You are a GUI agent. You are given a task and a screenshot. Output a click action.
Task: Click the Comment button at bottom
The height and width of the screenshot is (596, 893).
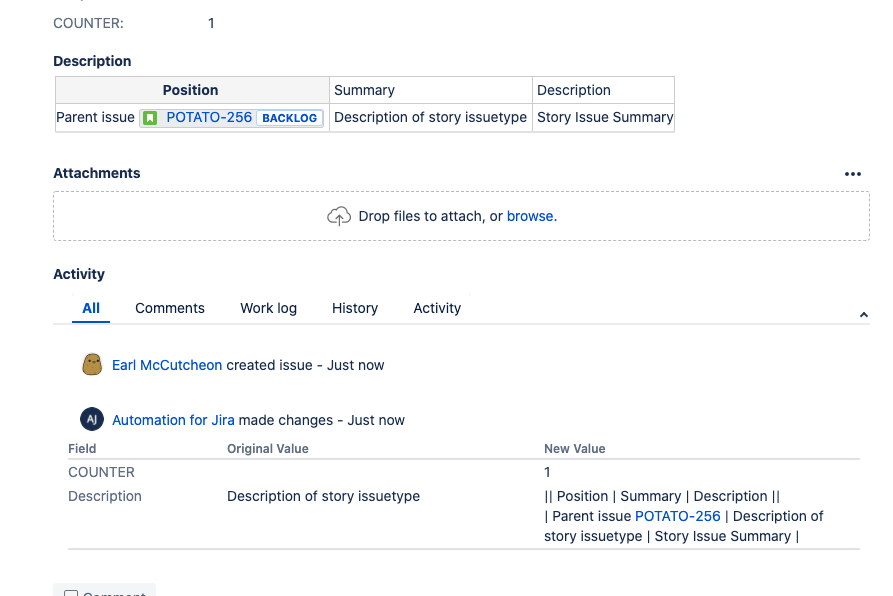[x=104, y=591]
